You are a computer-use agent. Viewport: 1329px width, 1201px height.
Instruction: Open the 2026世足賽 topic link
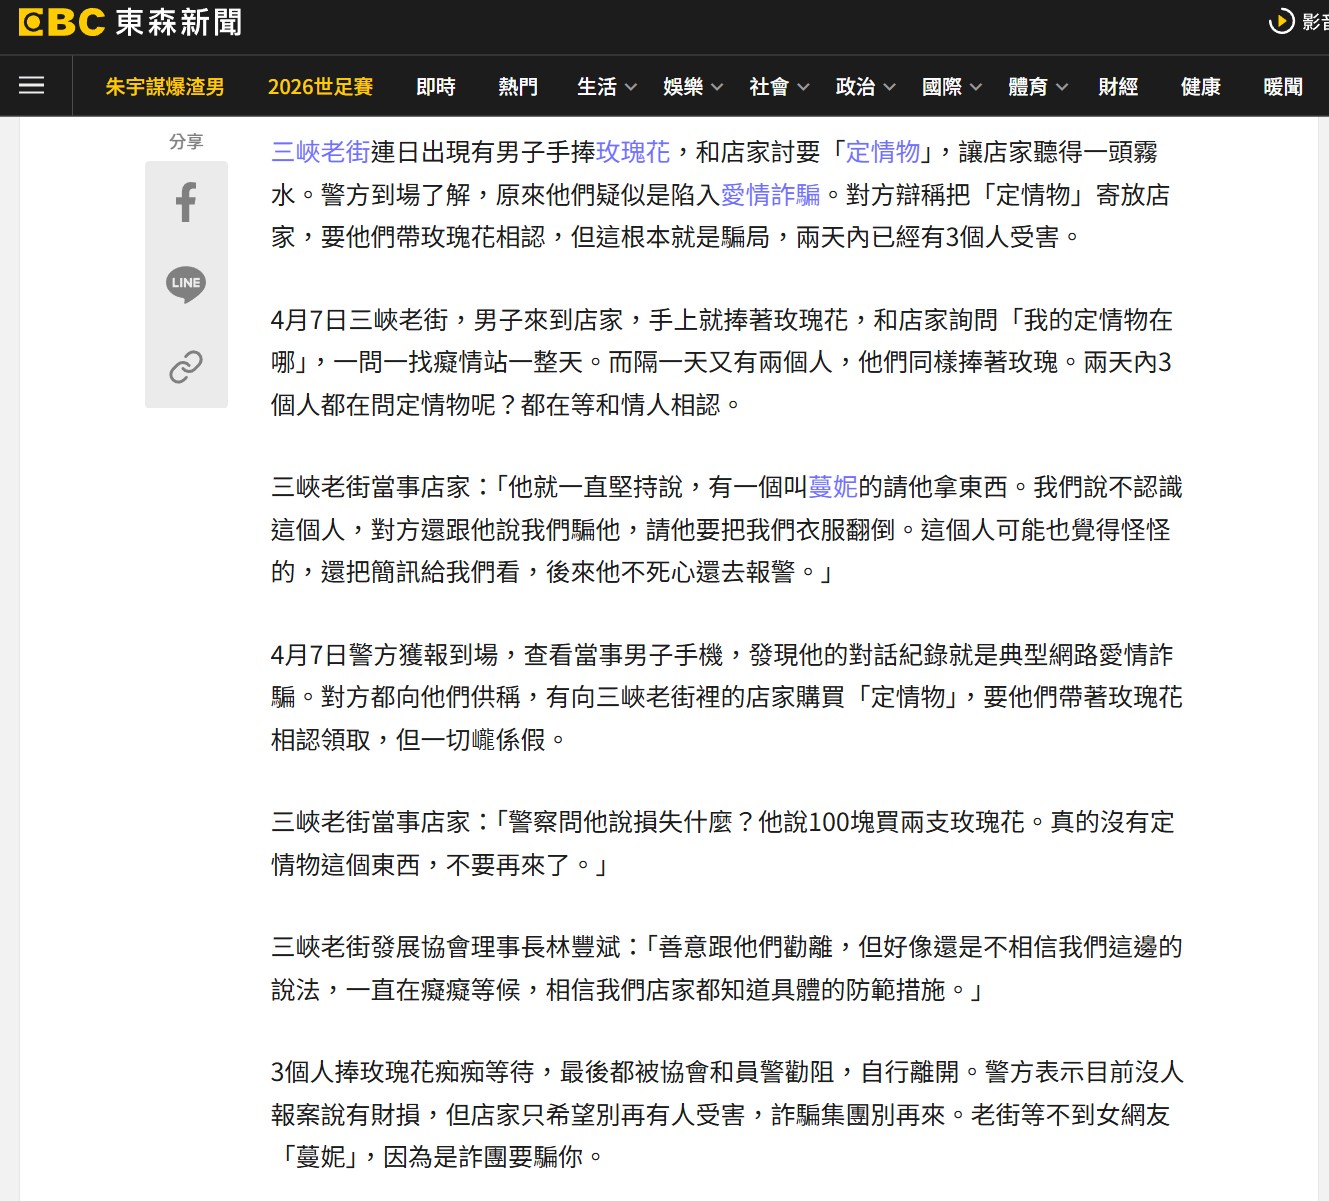320,87
